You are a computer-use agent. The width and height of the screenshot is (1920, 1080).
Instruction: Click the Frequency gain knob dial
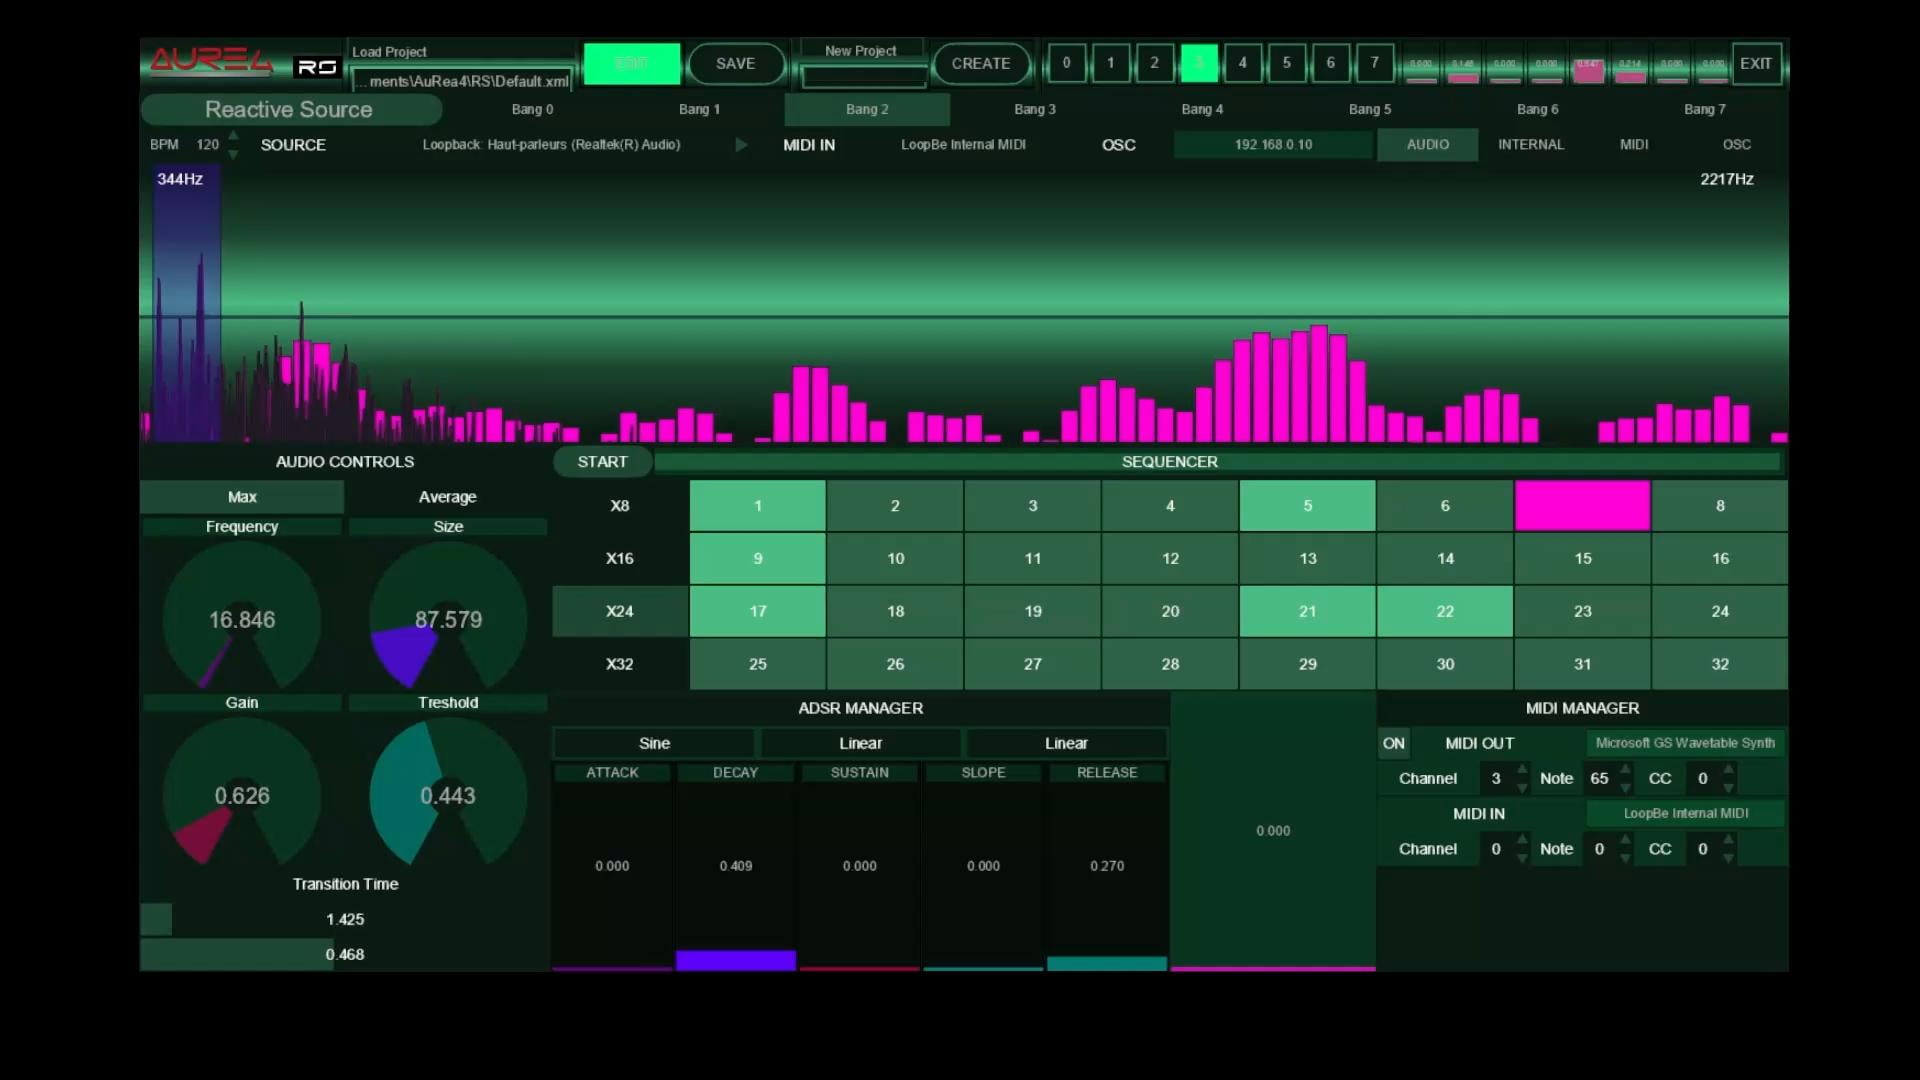[x=242, y=620]
